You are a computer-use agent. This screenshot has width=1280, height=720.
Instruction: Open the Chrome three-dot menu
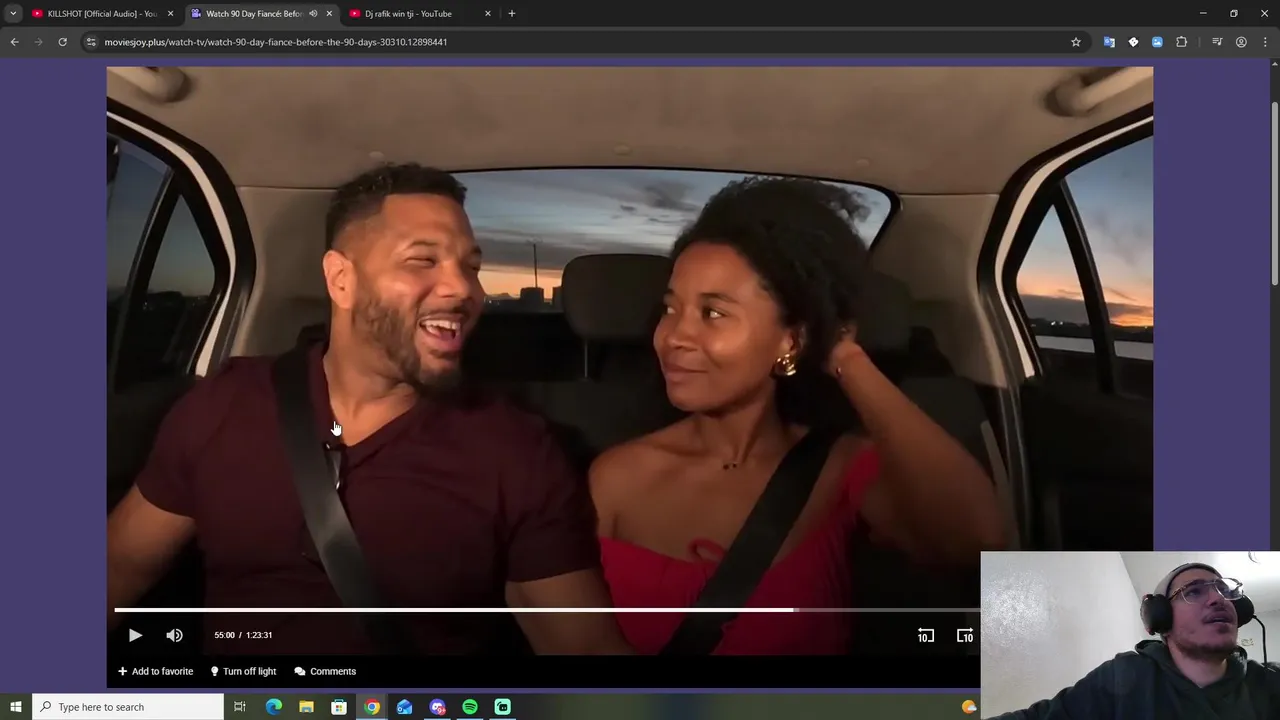click(x=1265, y=42)
